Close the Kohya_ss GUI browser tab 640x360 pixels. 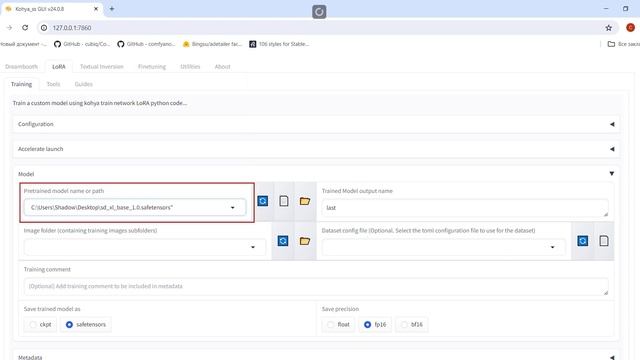96,9
